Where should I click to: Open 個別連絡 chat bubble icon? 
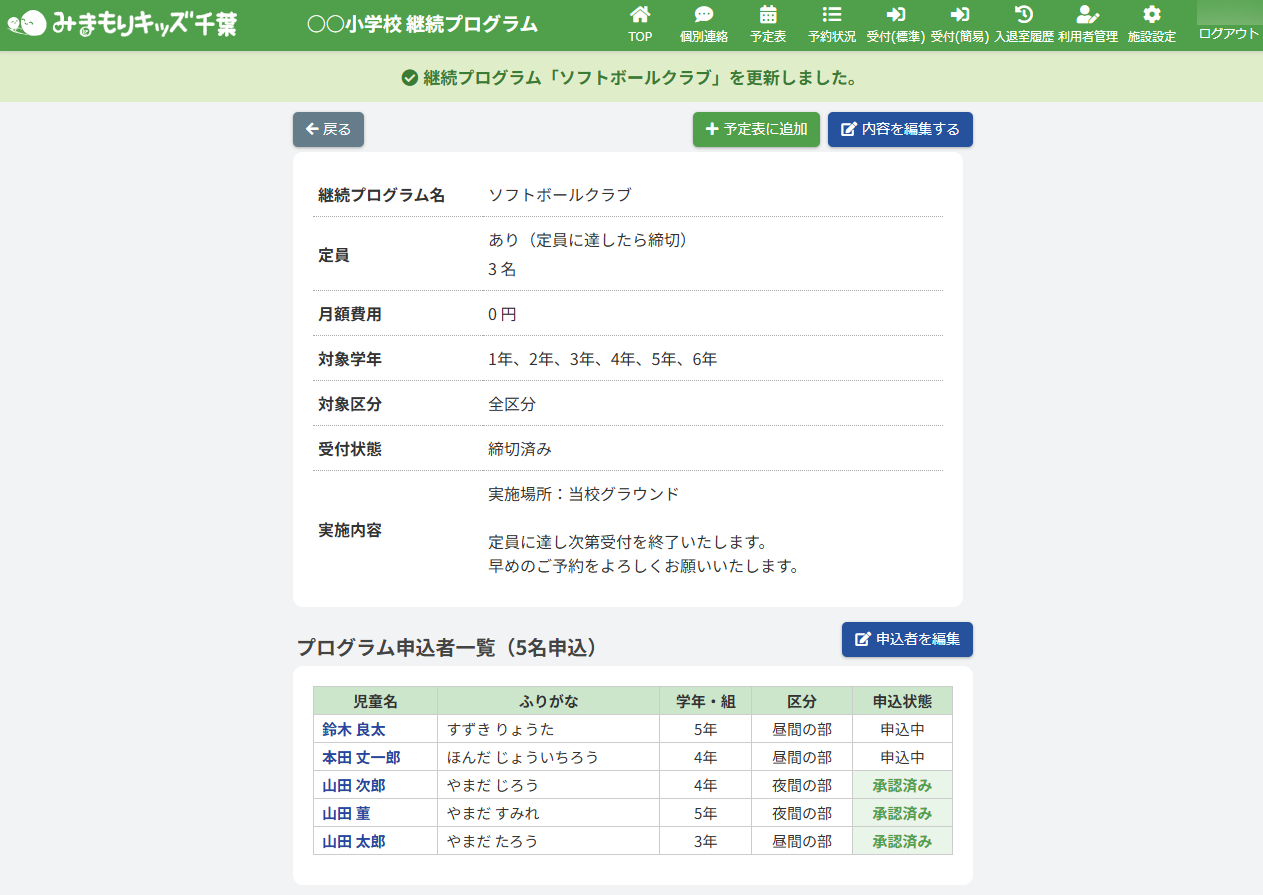(704, 15)
